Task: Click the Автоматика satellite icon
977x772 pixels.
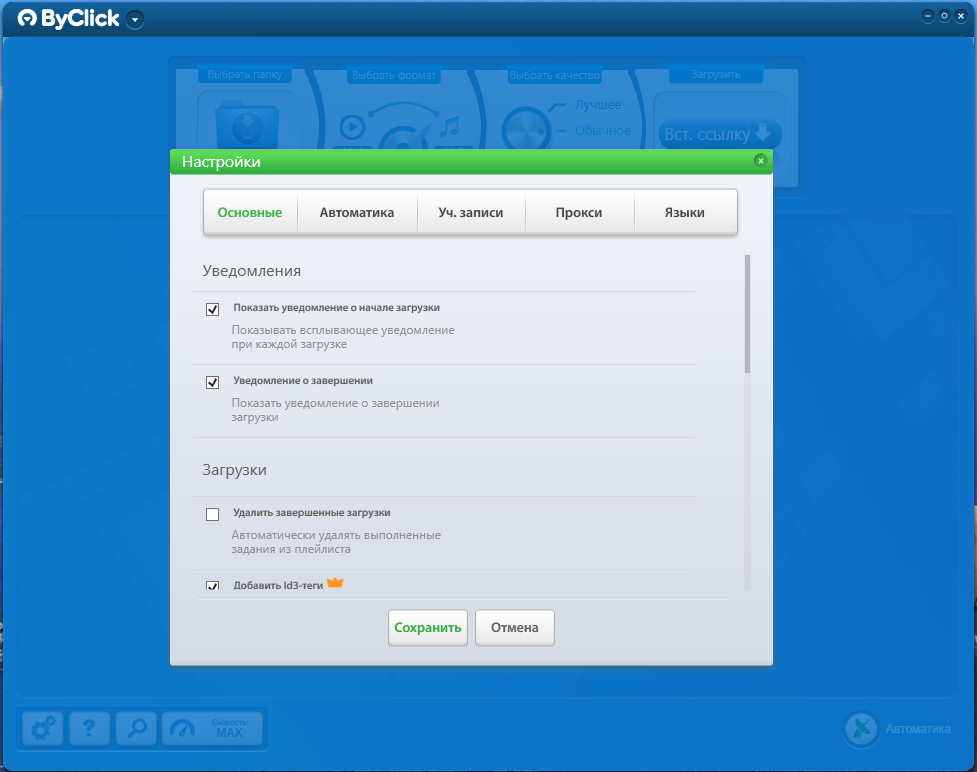Action: (x=861, y=728)
